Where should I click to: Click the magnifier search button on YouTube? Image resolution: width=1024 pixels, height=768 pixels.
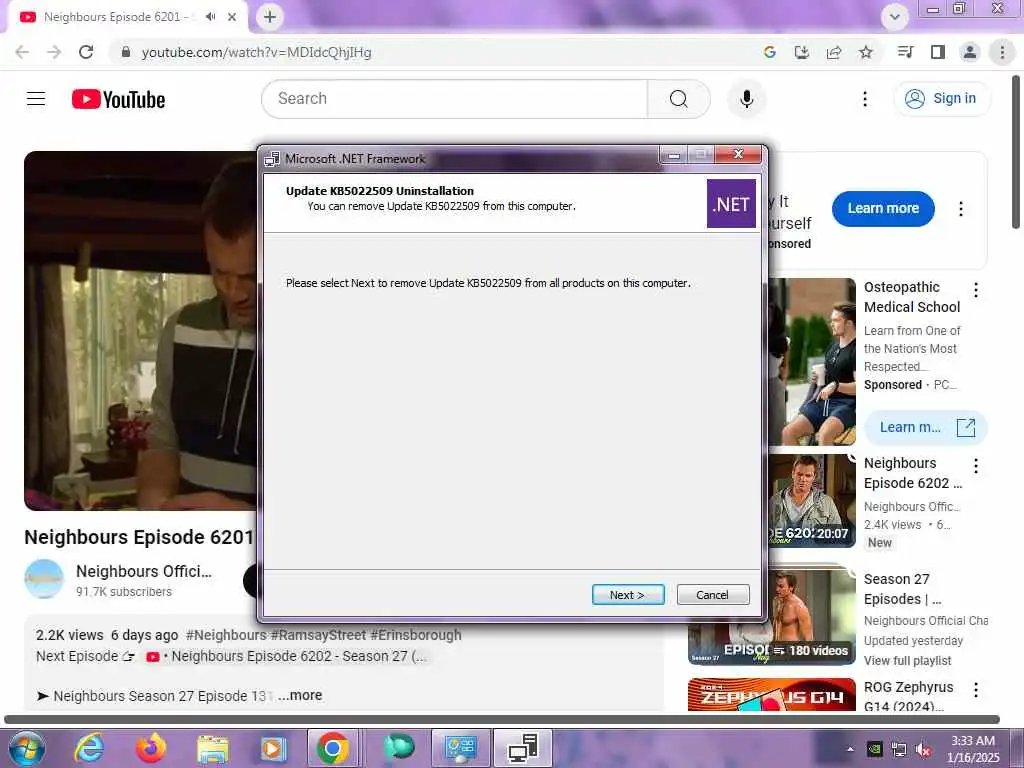[x=679, y=99]
